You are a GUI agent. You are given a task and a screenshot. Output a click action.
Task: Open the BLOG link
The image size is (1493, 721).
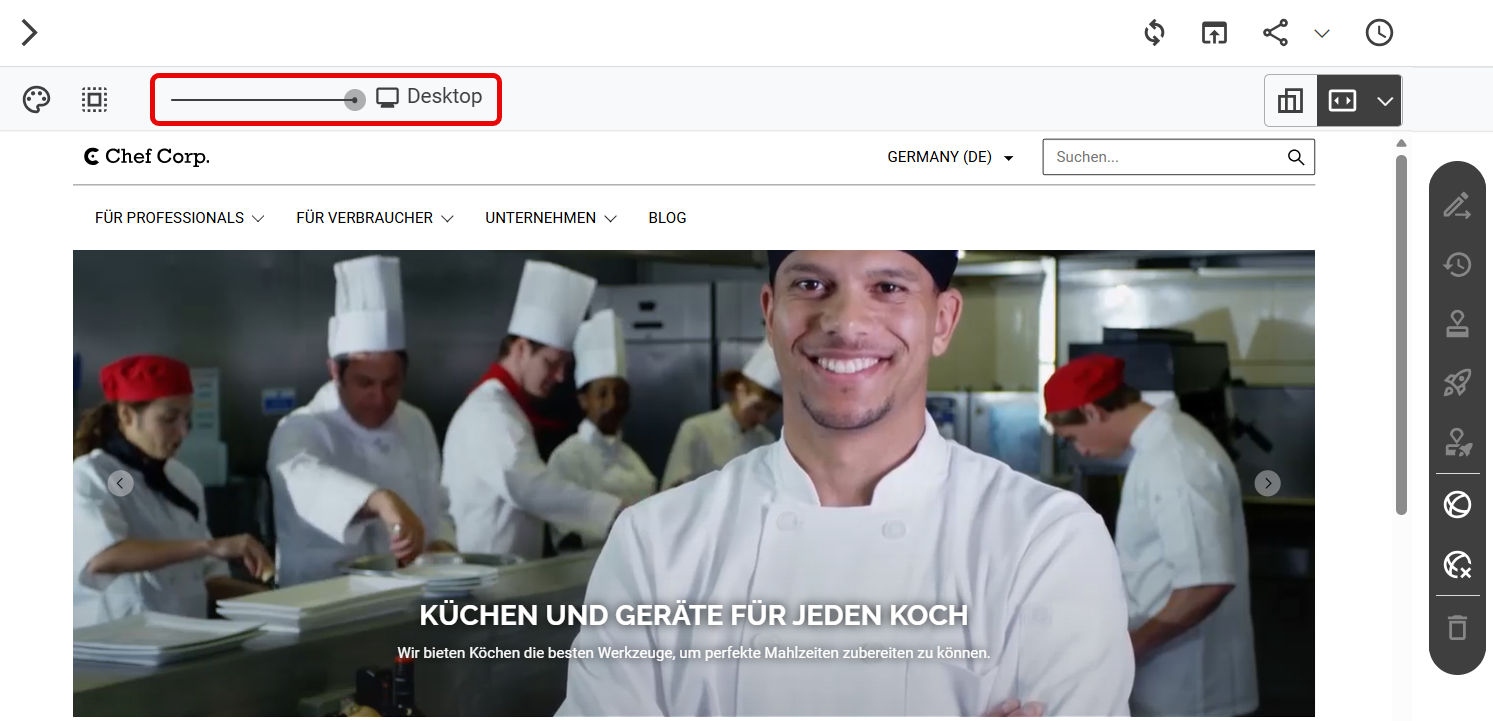pyautogui.click(x=667, y=218)
